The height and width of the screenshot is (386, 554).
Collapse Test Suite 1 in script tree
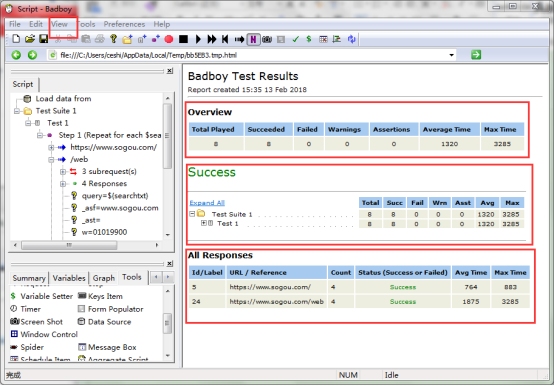click(16, 111)
